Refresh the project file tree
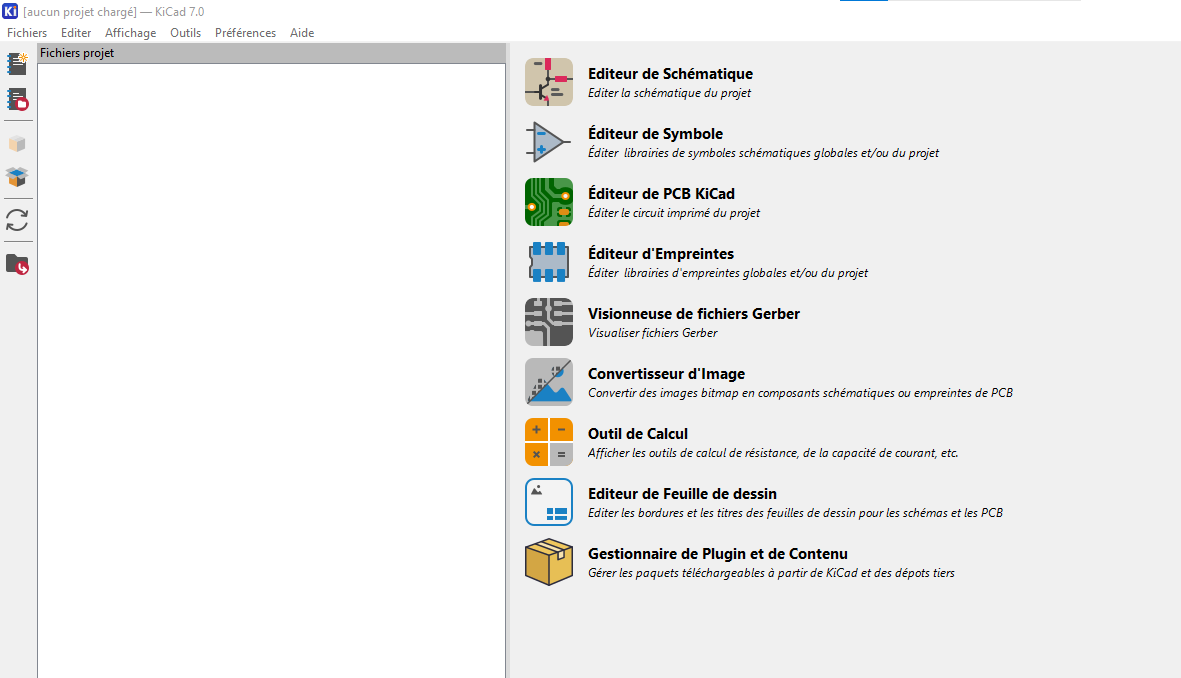Image resolution: width=1181 pixels, height=678 pixels. coord(17,220)
